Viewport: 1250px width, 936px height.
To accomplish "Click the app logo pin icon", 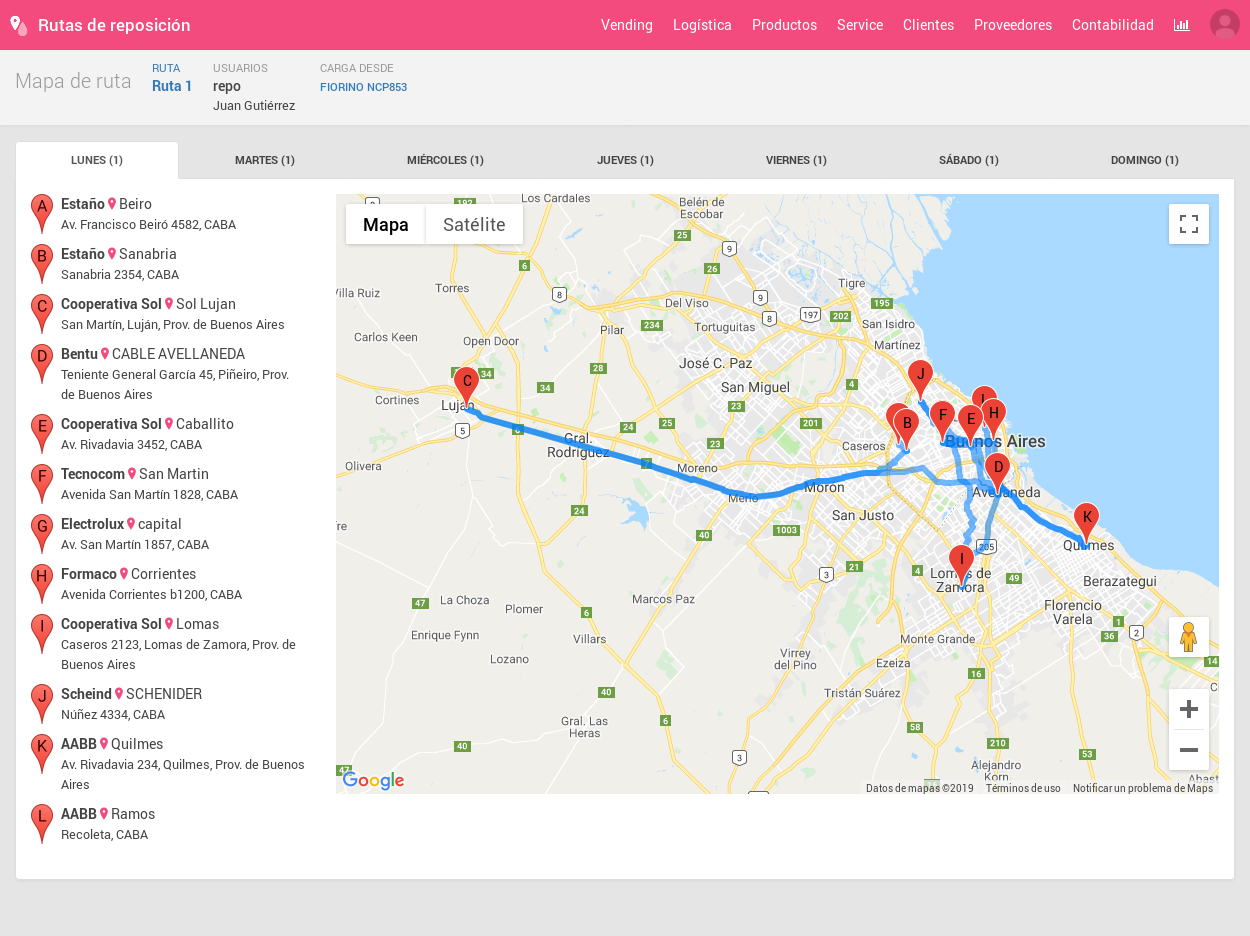I will tap(18, 25).
